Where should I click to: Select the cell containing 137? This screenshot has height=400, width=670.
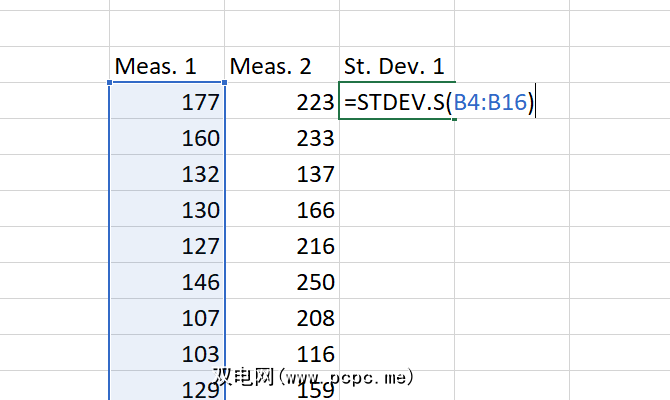(281, 174)
